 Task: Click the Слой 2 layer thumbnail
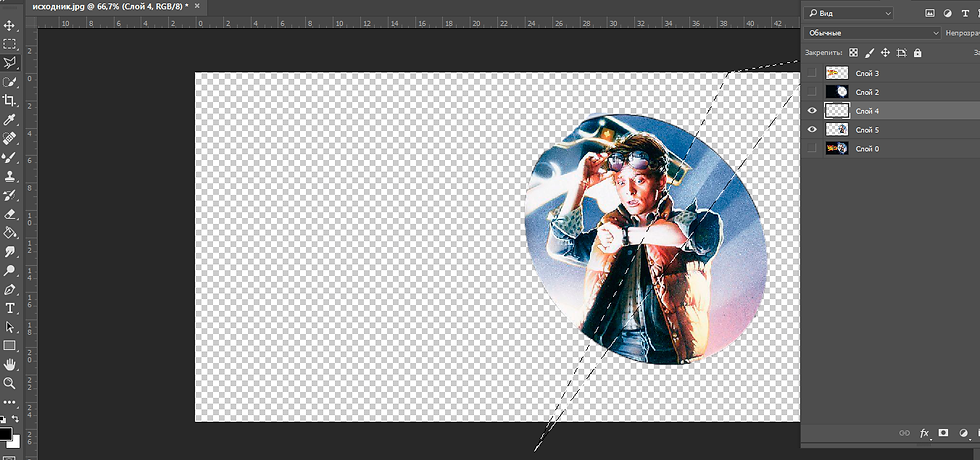click(837, 92)
